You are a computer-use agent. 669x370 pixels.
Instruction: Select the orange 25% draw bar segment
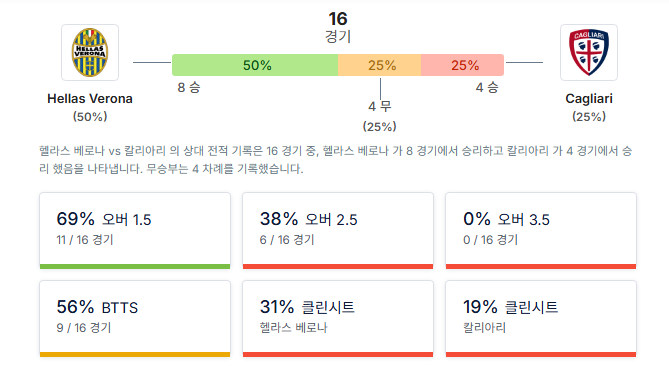tap(380, 65)
